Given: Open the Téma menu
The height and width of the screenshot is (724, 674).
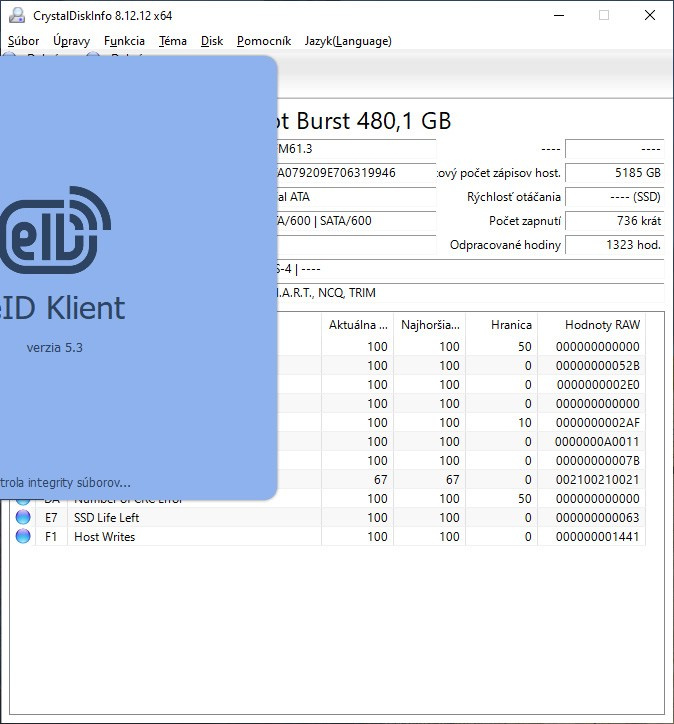Looking at the screenshot, I should [x=173, y=41].
